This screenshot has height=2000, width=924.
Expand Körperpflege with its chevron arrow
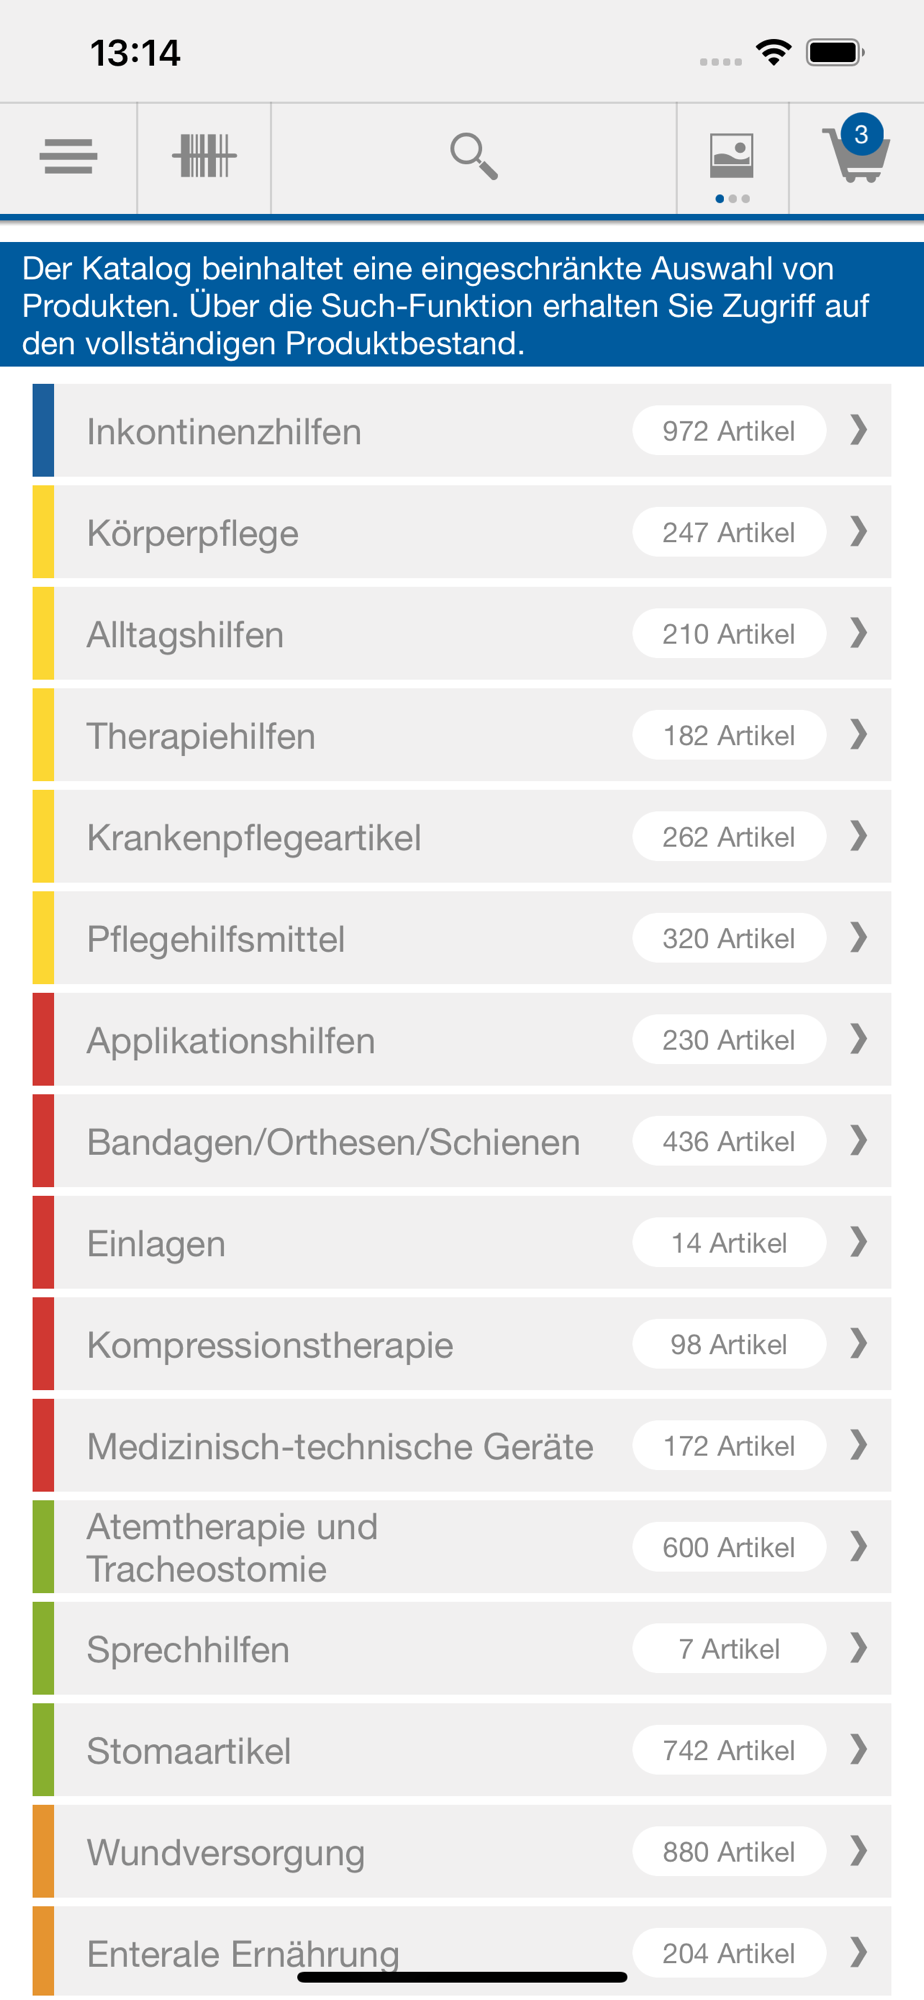coord(858,532)
